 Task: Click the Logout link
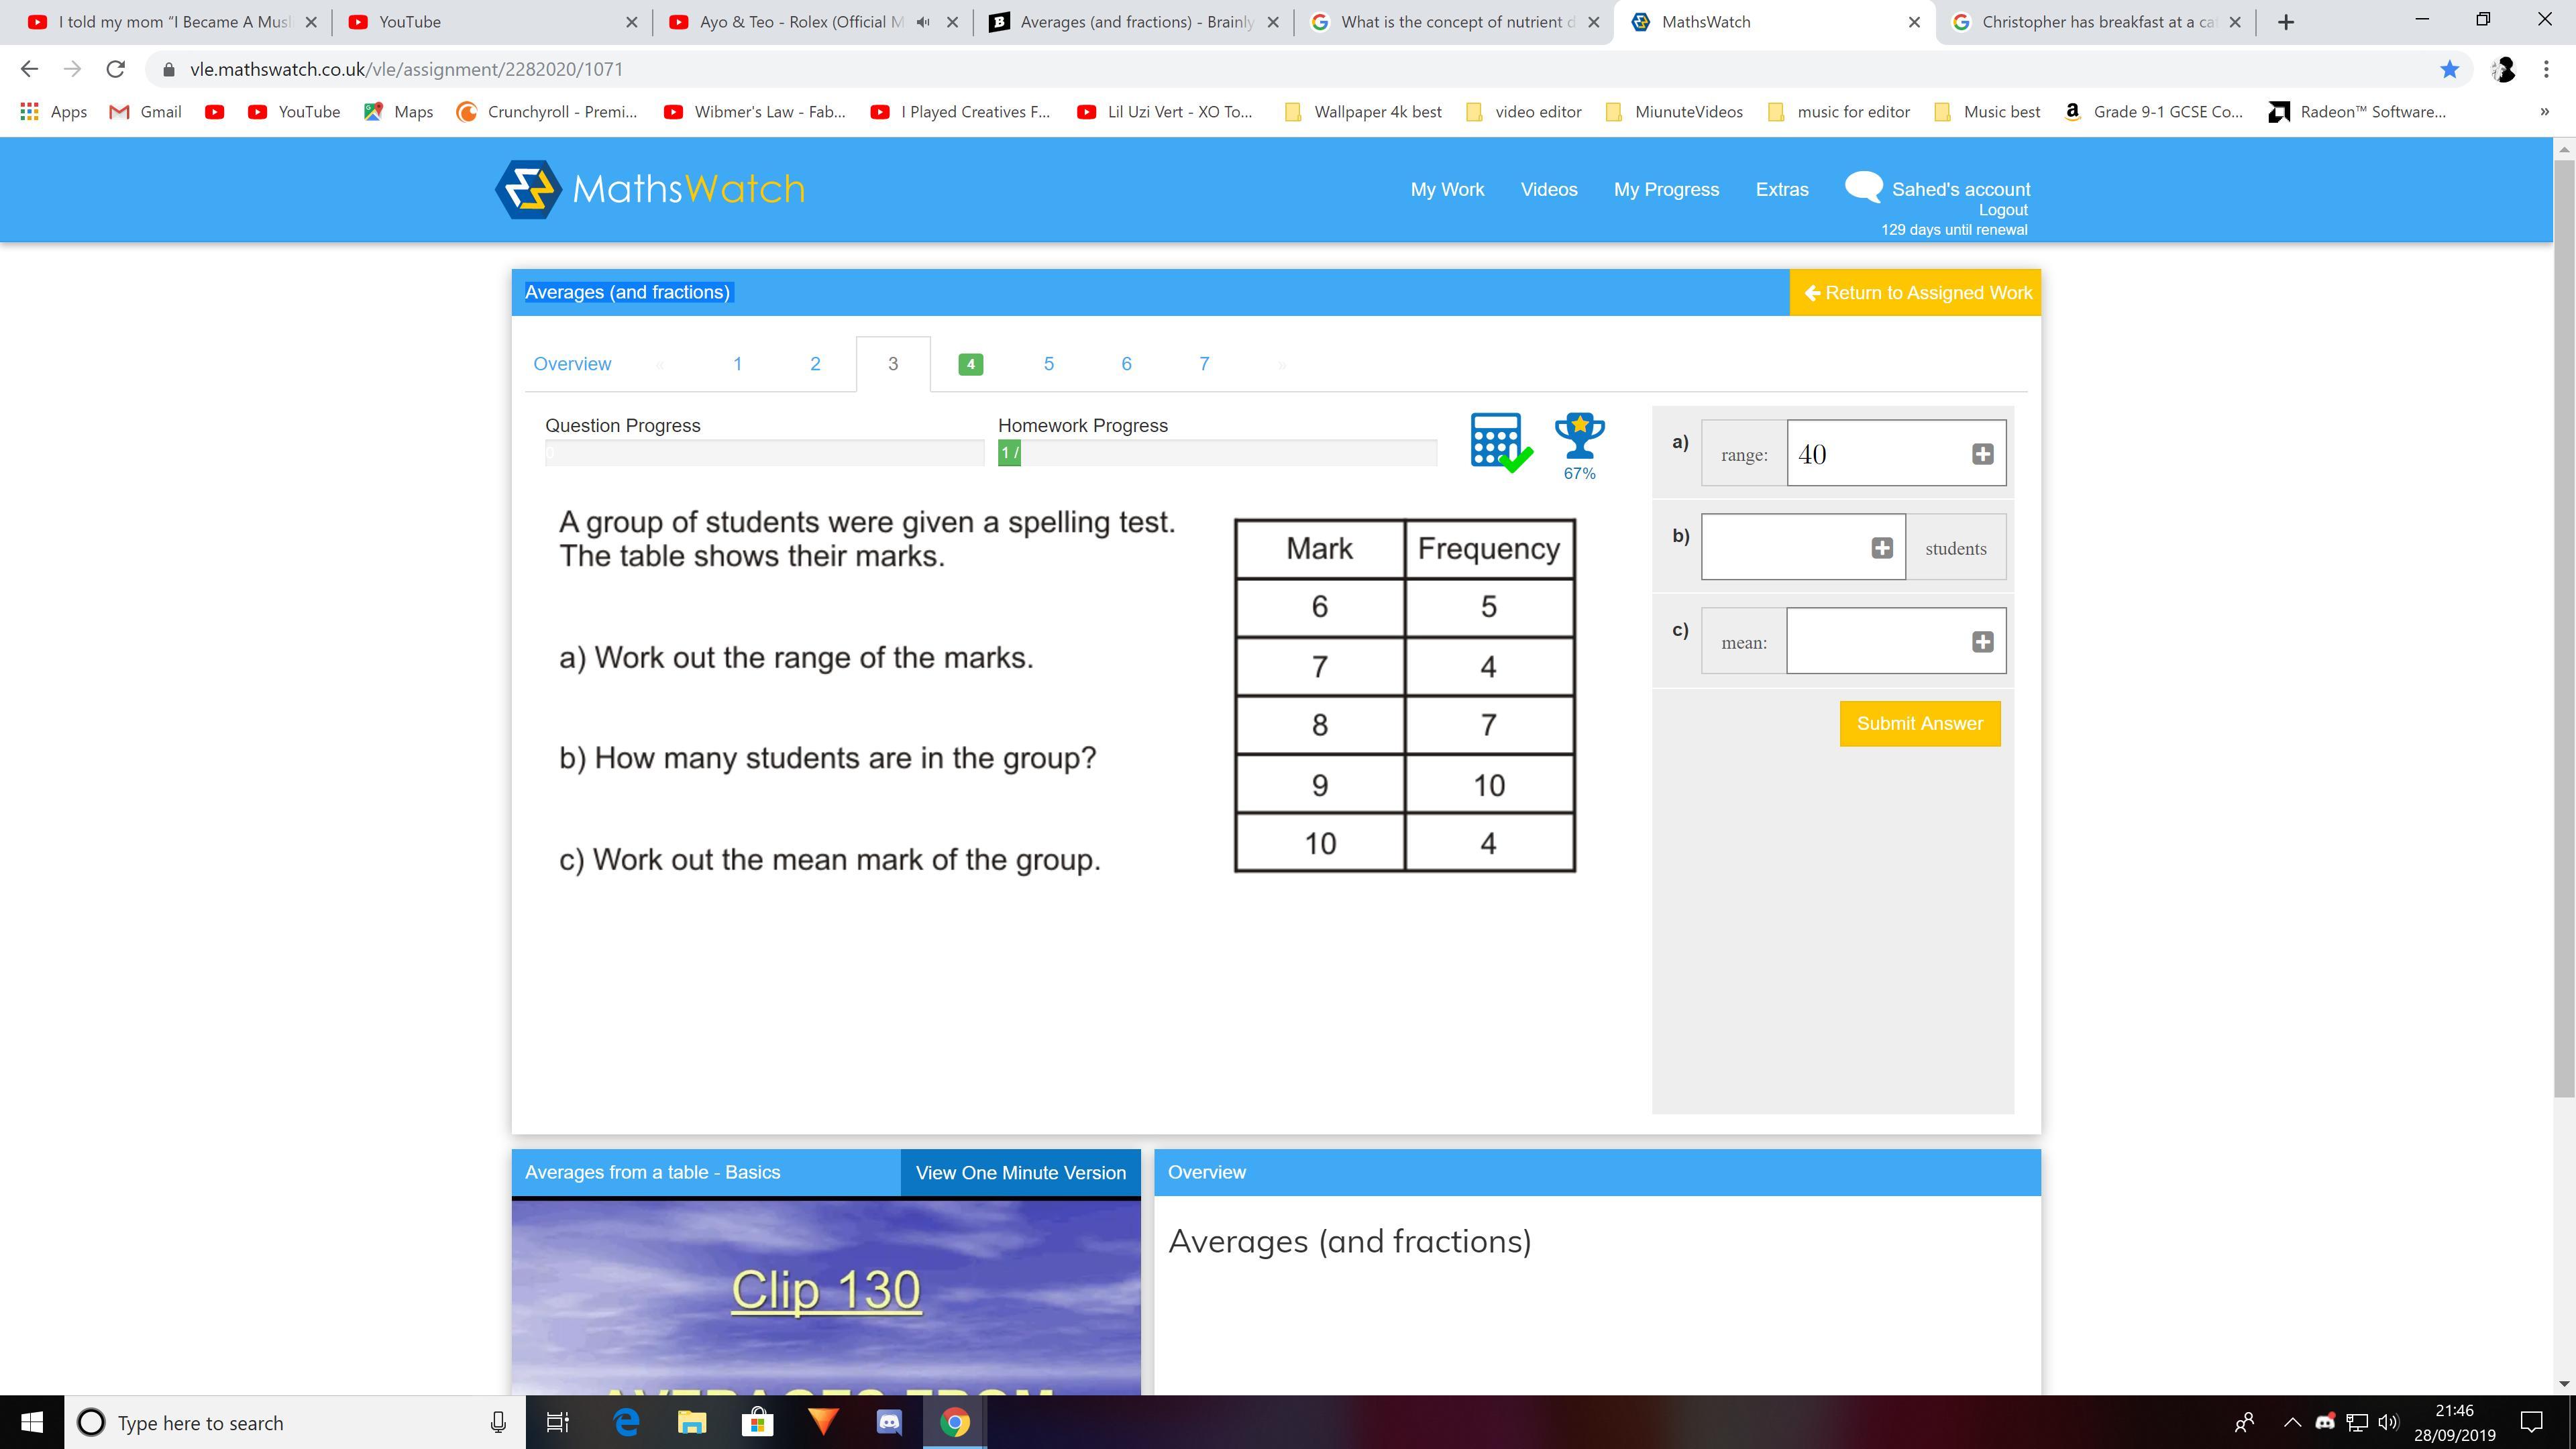click(x=2002, y=210)
